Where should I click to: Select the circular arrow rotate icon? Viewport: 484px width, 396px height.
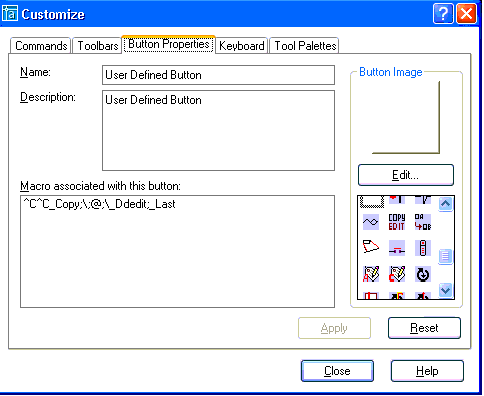click(423, 274)
